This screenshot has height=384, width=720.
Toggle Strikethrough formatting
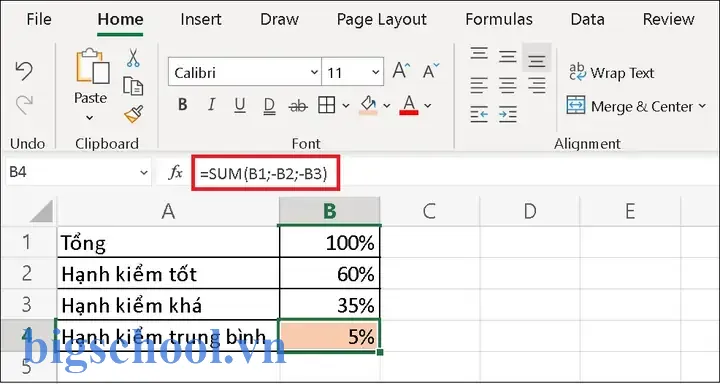click(x=298, y=106)
